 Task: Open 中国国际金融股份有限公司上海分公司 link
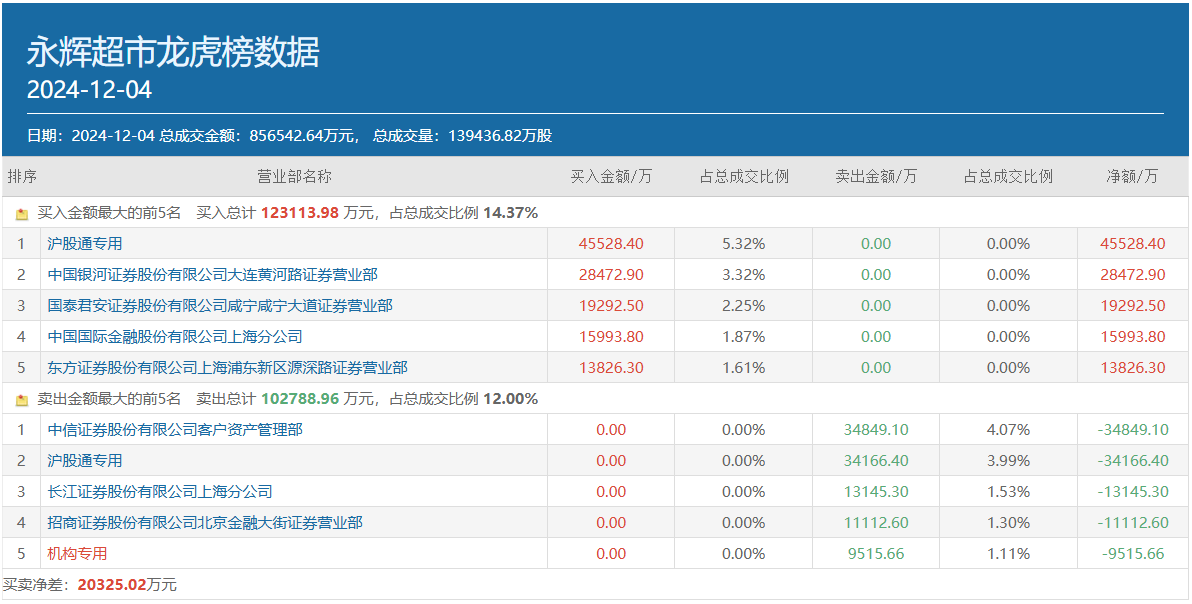pyautogui.click(x=175, y=337)
